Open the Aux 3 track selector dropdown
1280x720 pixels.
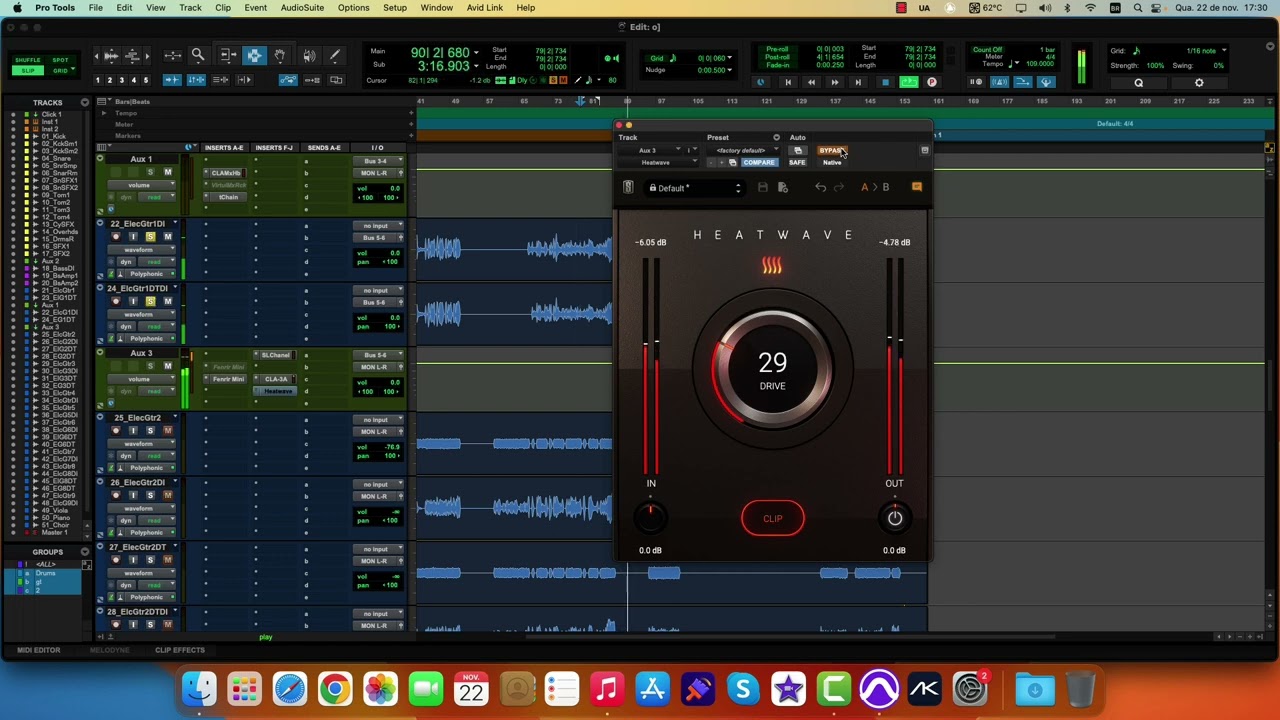pos(650,151)
